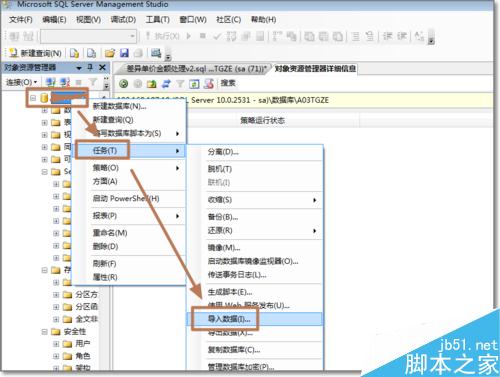500x377 pixels.
Task: Open the 报表(P) submenu
Action: tap(130, 216)
